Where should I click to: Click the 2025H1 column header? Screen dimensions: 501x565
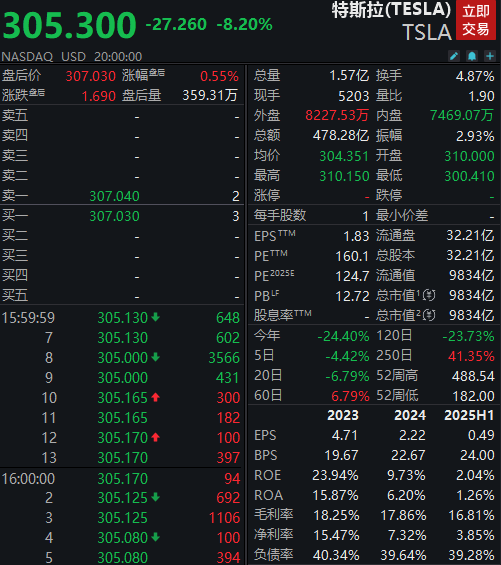pyautogui.click(x=469, y=415)
